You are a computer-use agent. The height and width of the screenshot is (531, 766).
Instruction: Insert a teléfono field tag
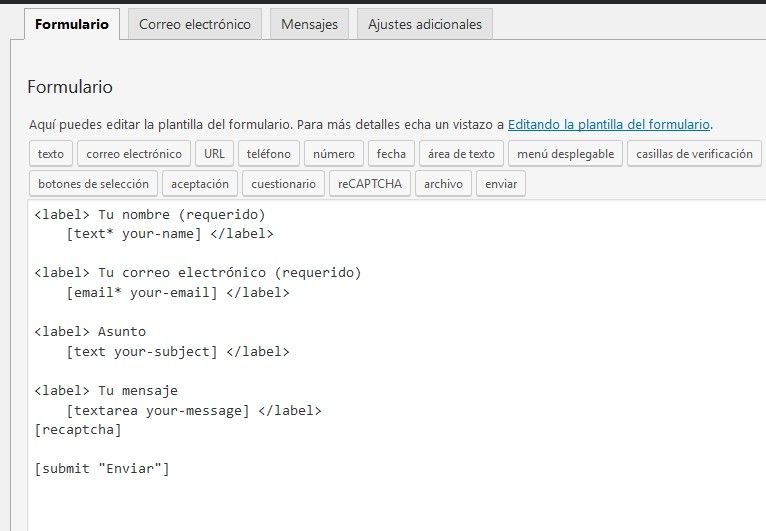point(269,154)
